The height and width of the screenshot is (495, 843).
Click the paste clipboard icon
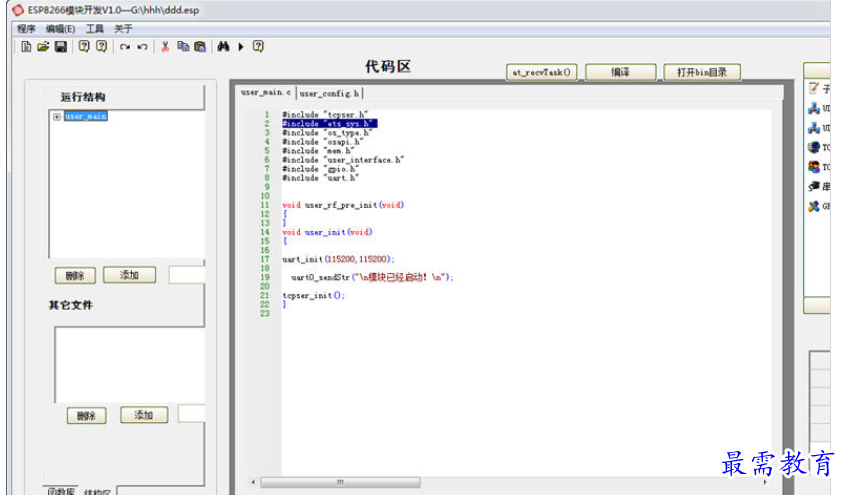[200, 47]
